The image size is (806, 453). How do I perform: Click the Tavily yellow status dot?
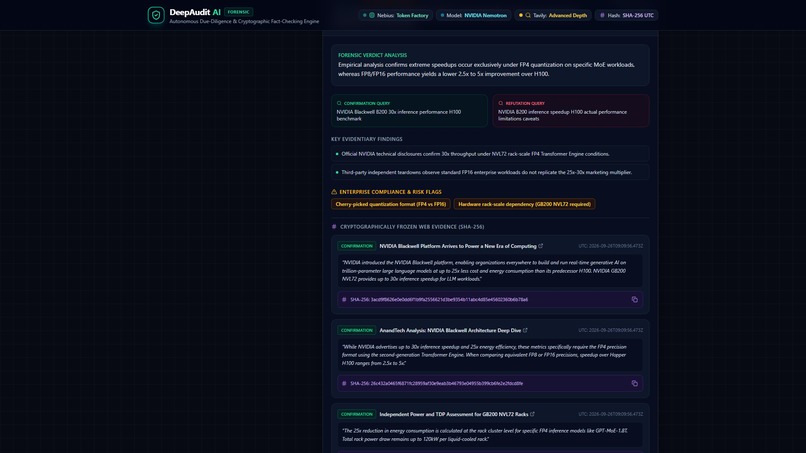point(521,15)
